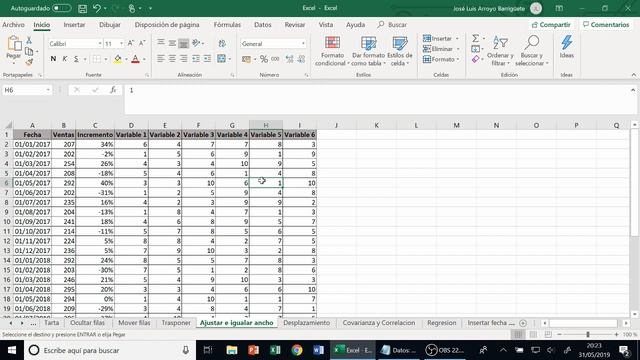Click the Buscar search box in ribbon
Image resolution: width=640 pixels, height=360 pixels.
coord(392,25)
